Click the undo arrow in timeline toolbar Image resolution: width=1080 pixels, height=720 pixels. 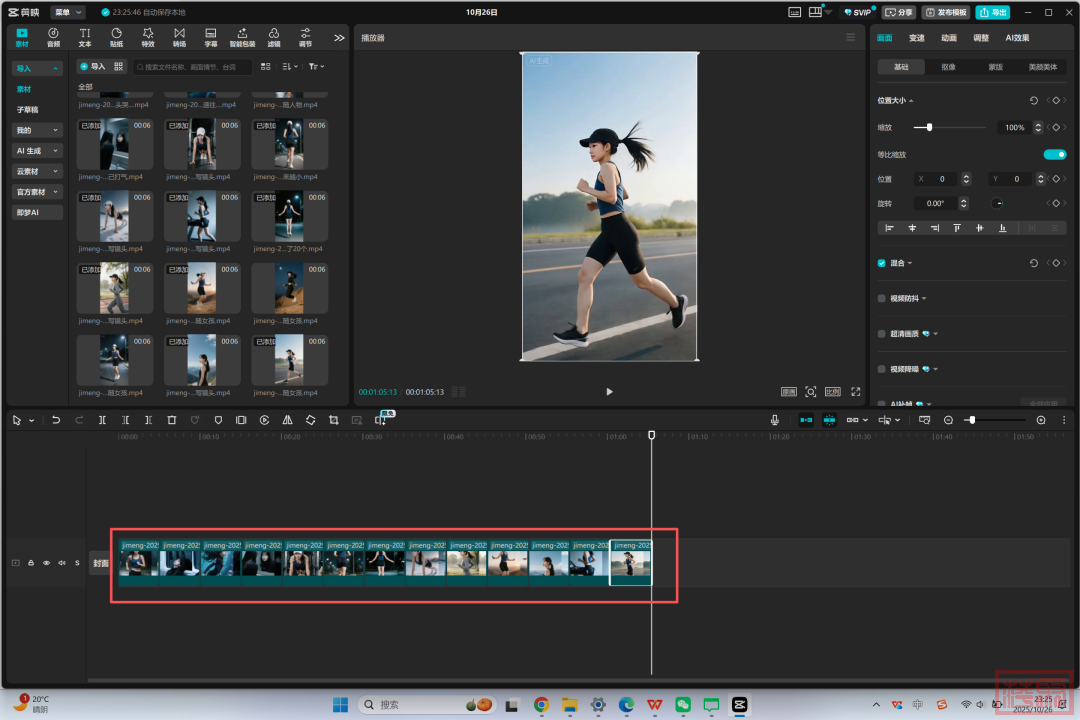[56, 421]
